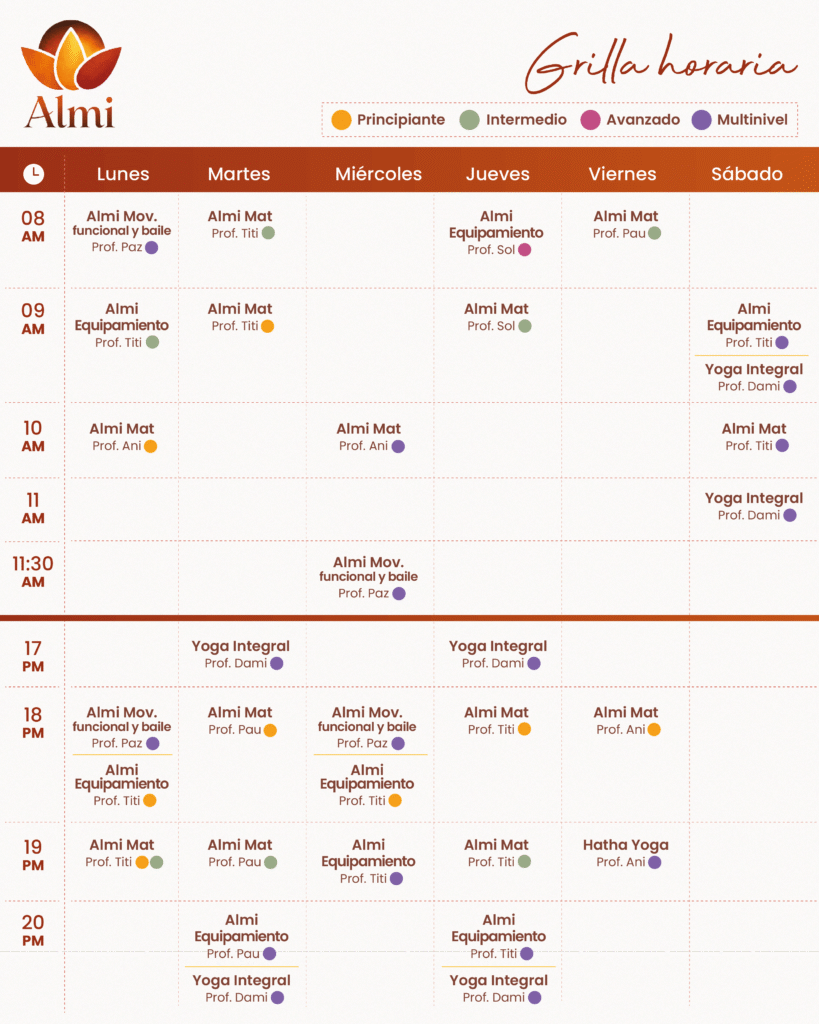
Task: Click the purple Multinivel dot in the legend
Action: [x=702, y=120]
